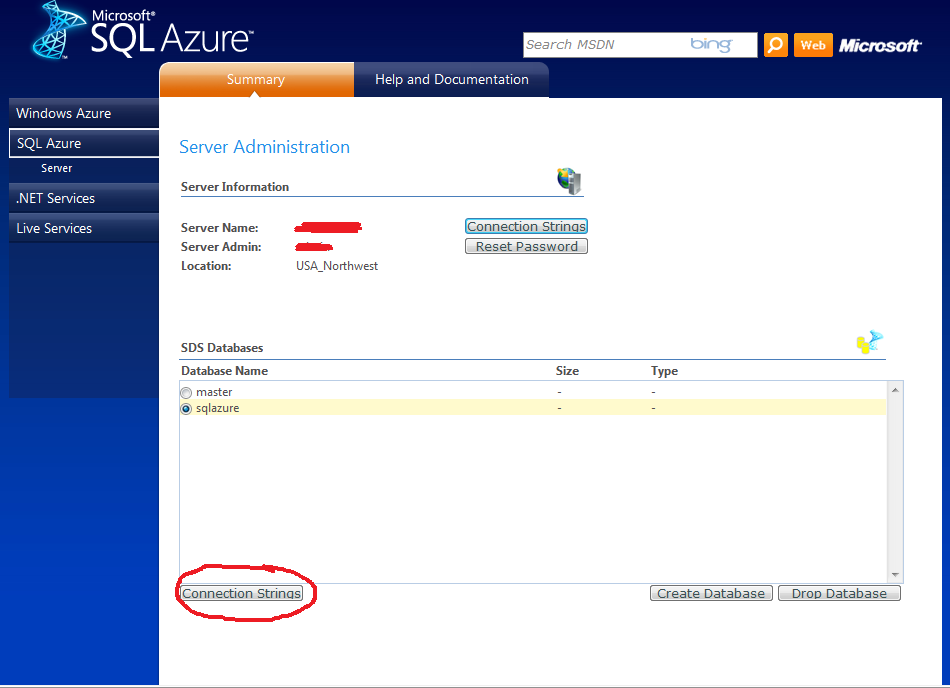Open Windows Azure in sidebar
Viewport: 950px width, 688px height.
pyautogui.click(x=84, y=113)
